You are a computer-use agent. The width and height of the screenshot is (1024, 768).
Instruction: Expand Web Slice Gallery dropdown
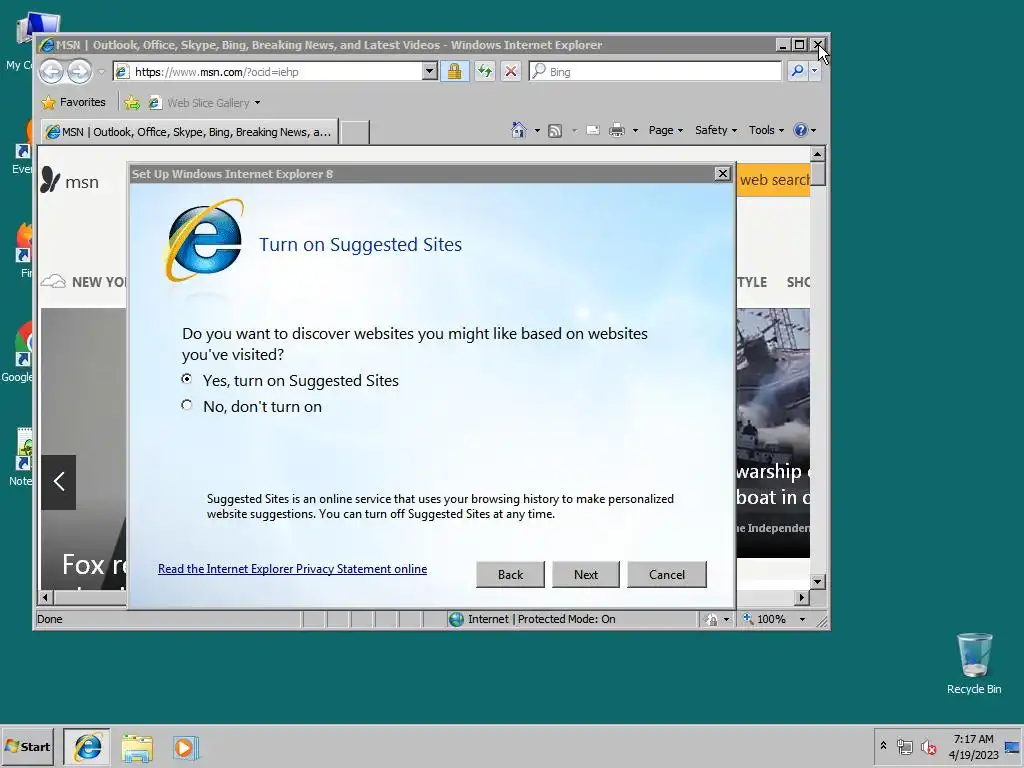[257, 103]
